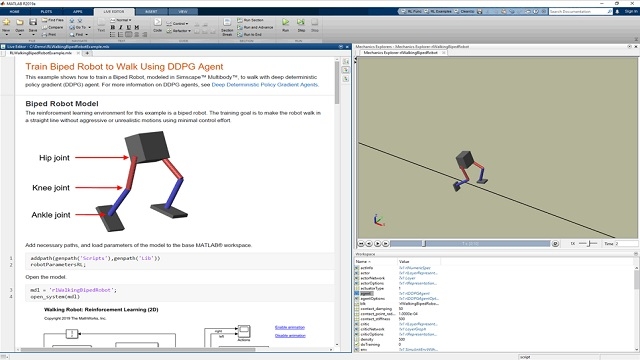The width and height of the screenshot is (640, 360).
Task: Open the Go To dropdown
Action: 80,27
